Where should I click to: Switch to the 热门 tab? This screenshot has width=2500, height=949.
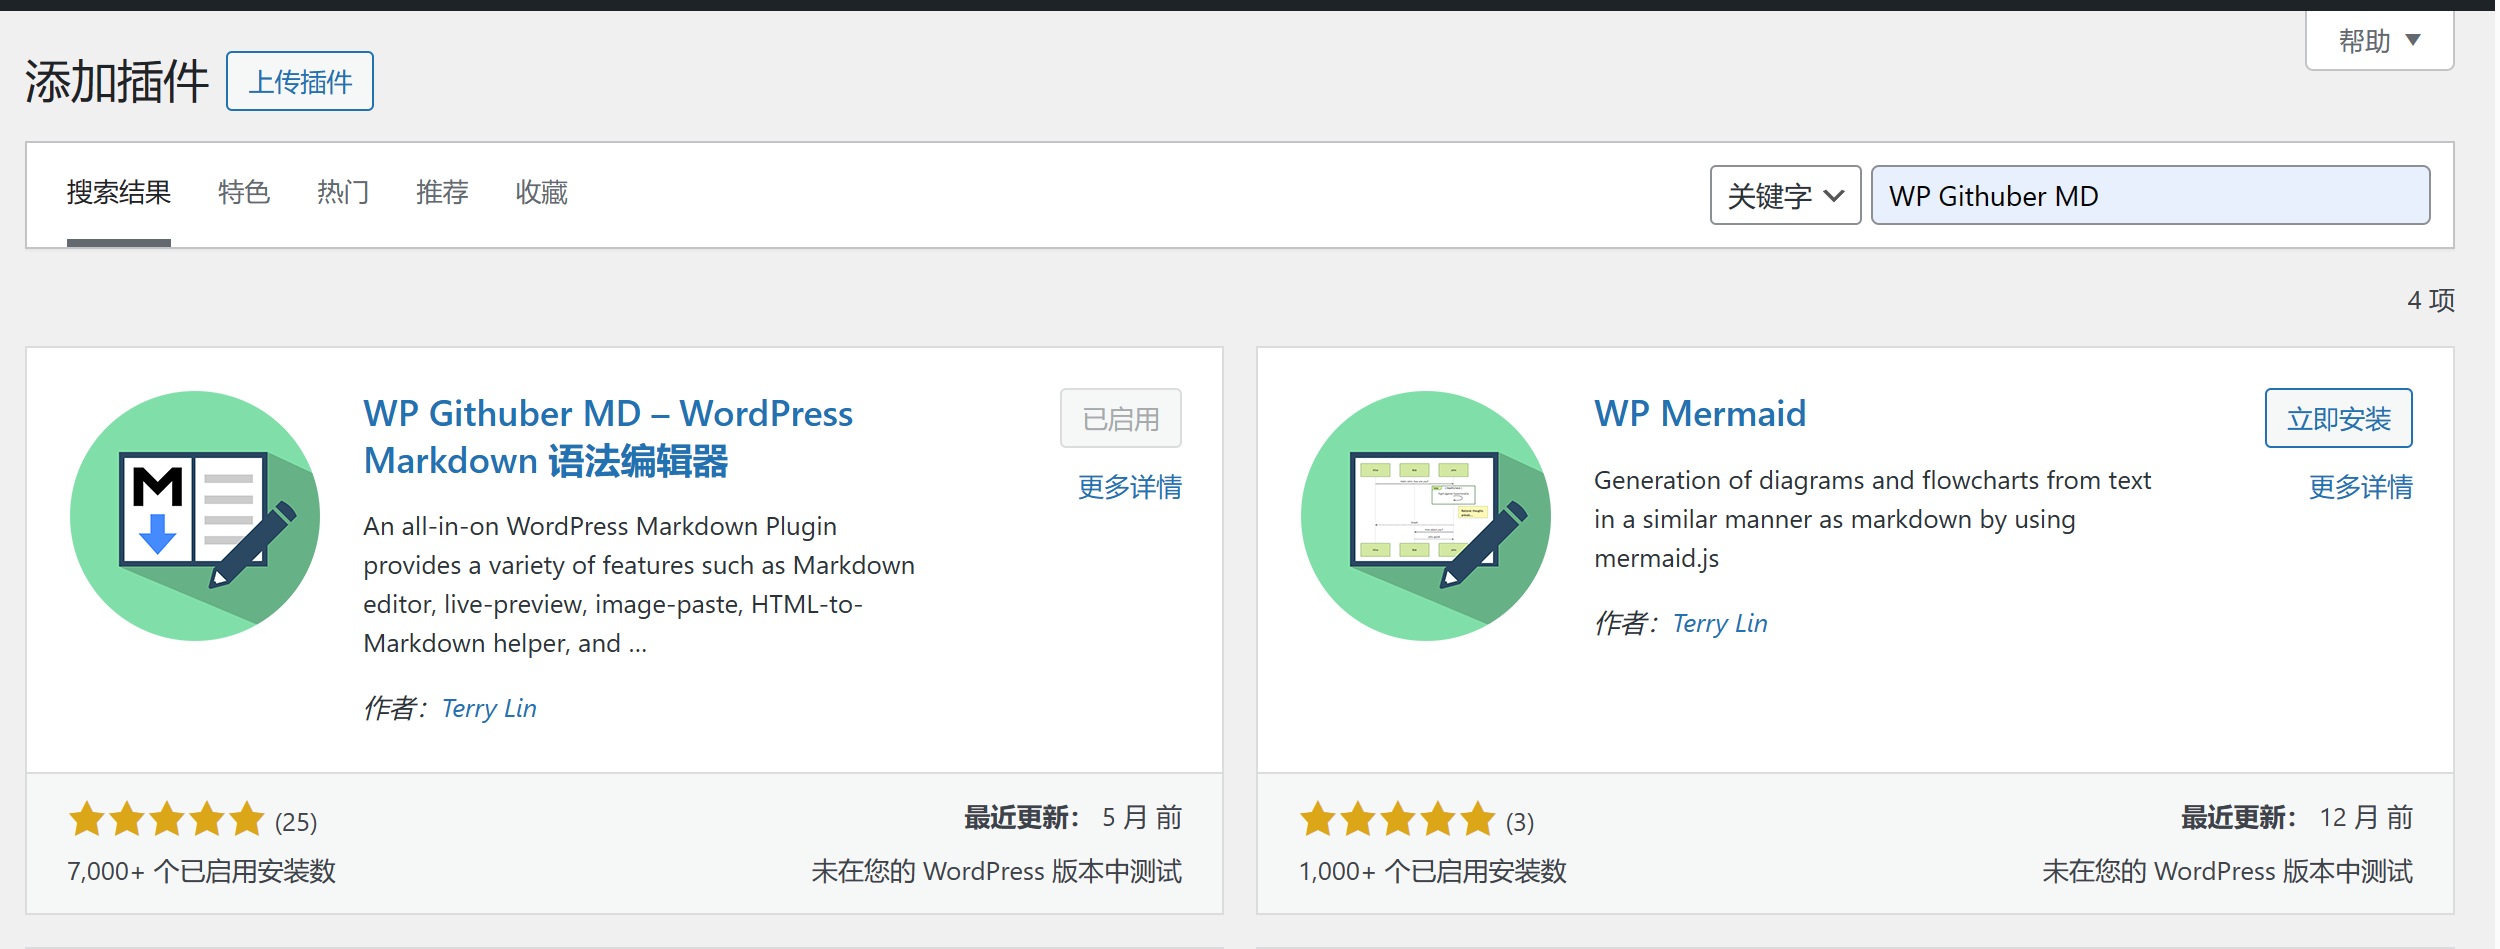point(343,192)
